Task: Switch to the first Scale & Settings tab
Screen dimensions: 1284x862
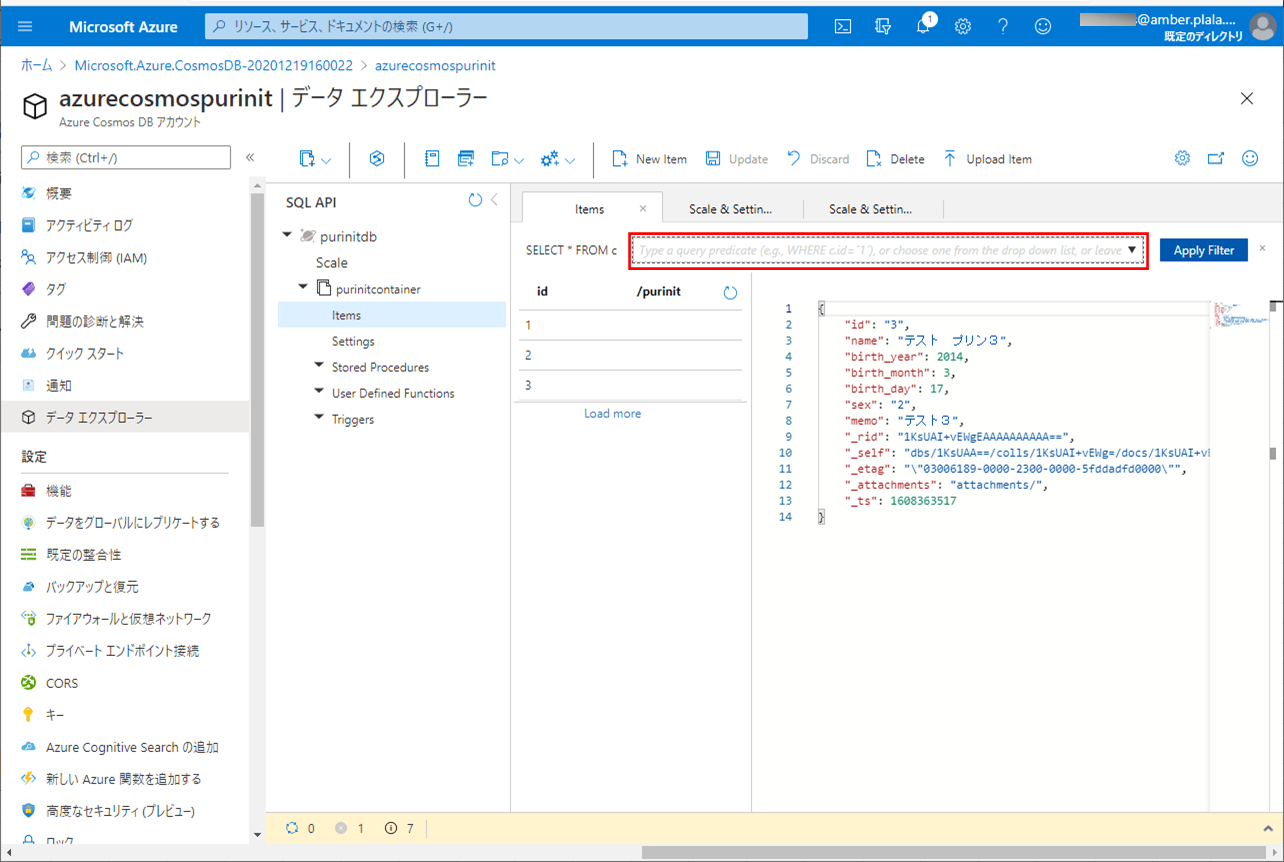Action: click(731, 209)
